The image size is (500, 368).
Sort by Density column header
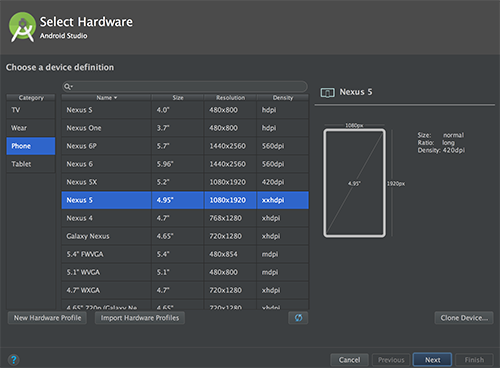pyautogui.click(x=283, y=98)
